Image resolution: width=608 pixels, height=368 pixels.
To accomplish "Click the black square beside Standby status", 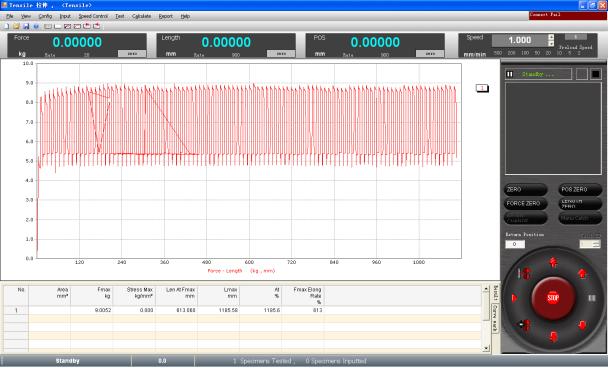I will pos(596,74).
